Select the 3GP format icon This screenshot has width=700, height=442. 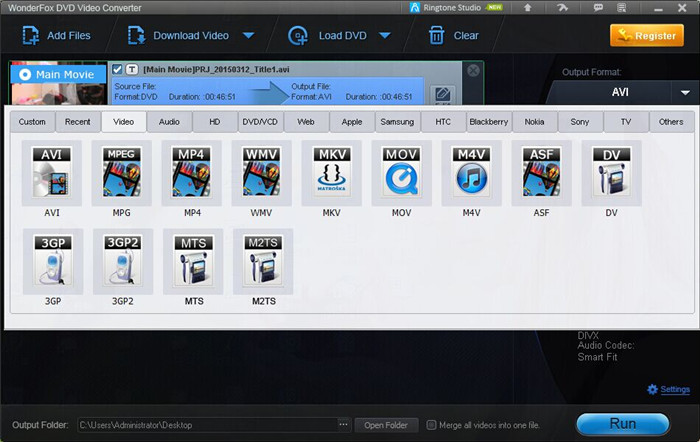[x=53, y=262]
